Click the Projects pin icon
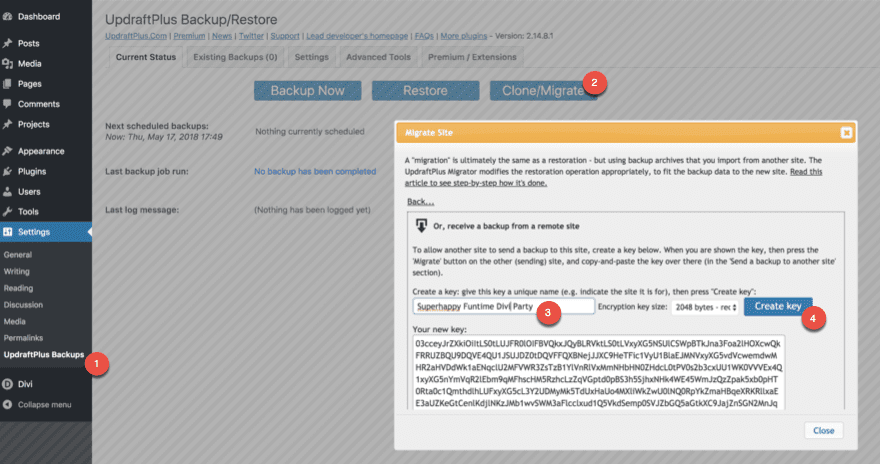Viewport: 880px width, 464px height. point(7,124)
